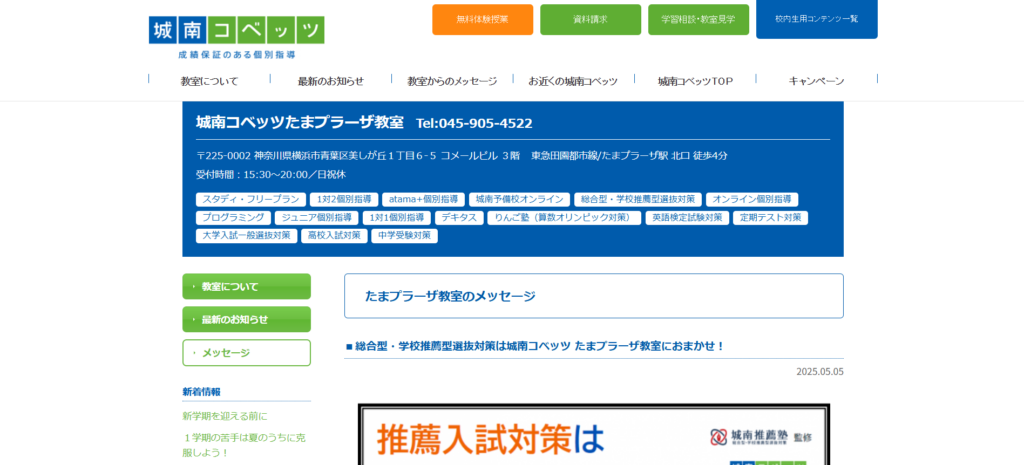Select 最新のお知らせ in the top navigation
Image resolution: width=1024 pixels, height=465 pixels.
[x=330, y=81]
